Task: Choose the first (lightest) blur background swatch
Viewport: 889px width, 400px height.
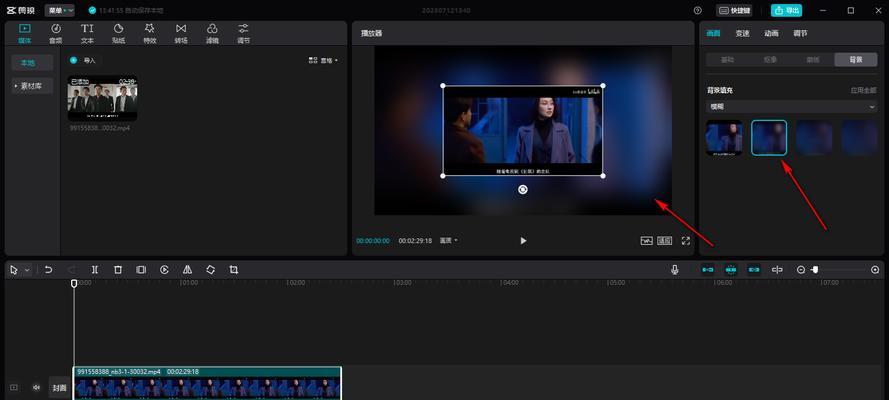Action: 724,138
